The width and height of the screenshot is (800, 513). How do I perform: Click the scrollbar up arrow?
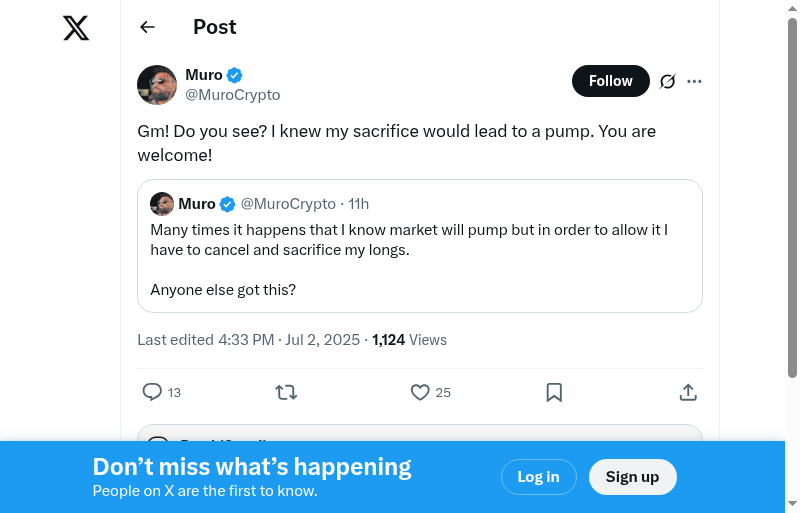[x=792, y=8]
